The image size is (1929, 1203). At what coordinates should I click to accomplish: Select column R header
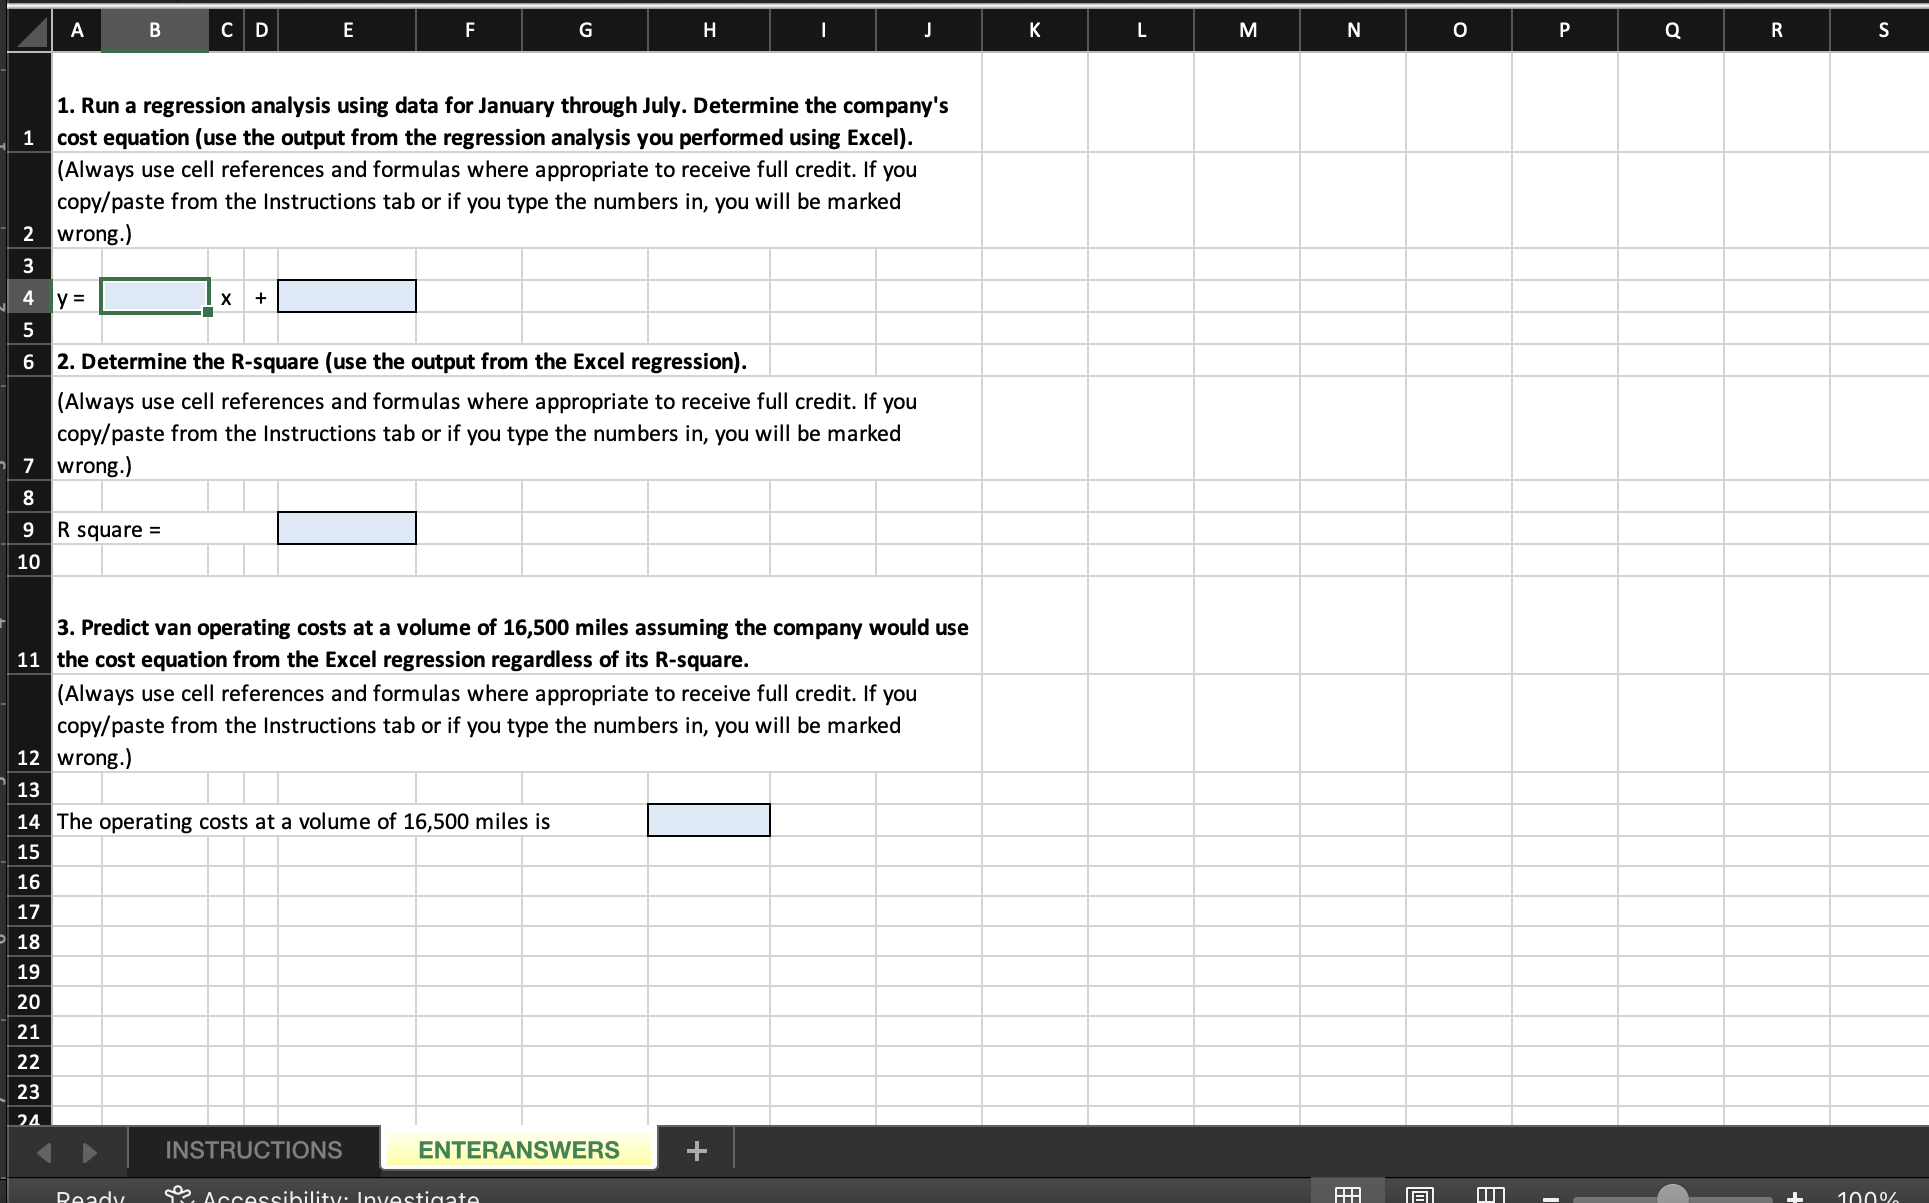1777,30
